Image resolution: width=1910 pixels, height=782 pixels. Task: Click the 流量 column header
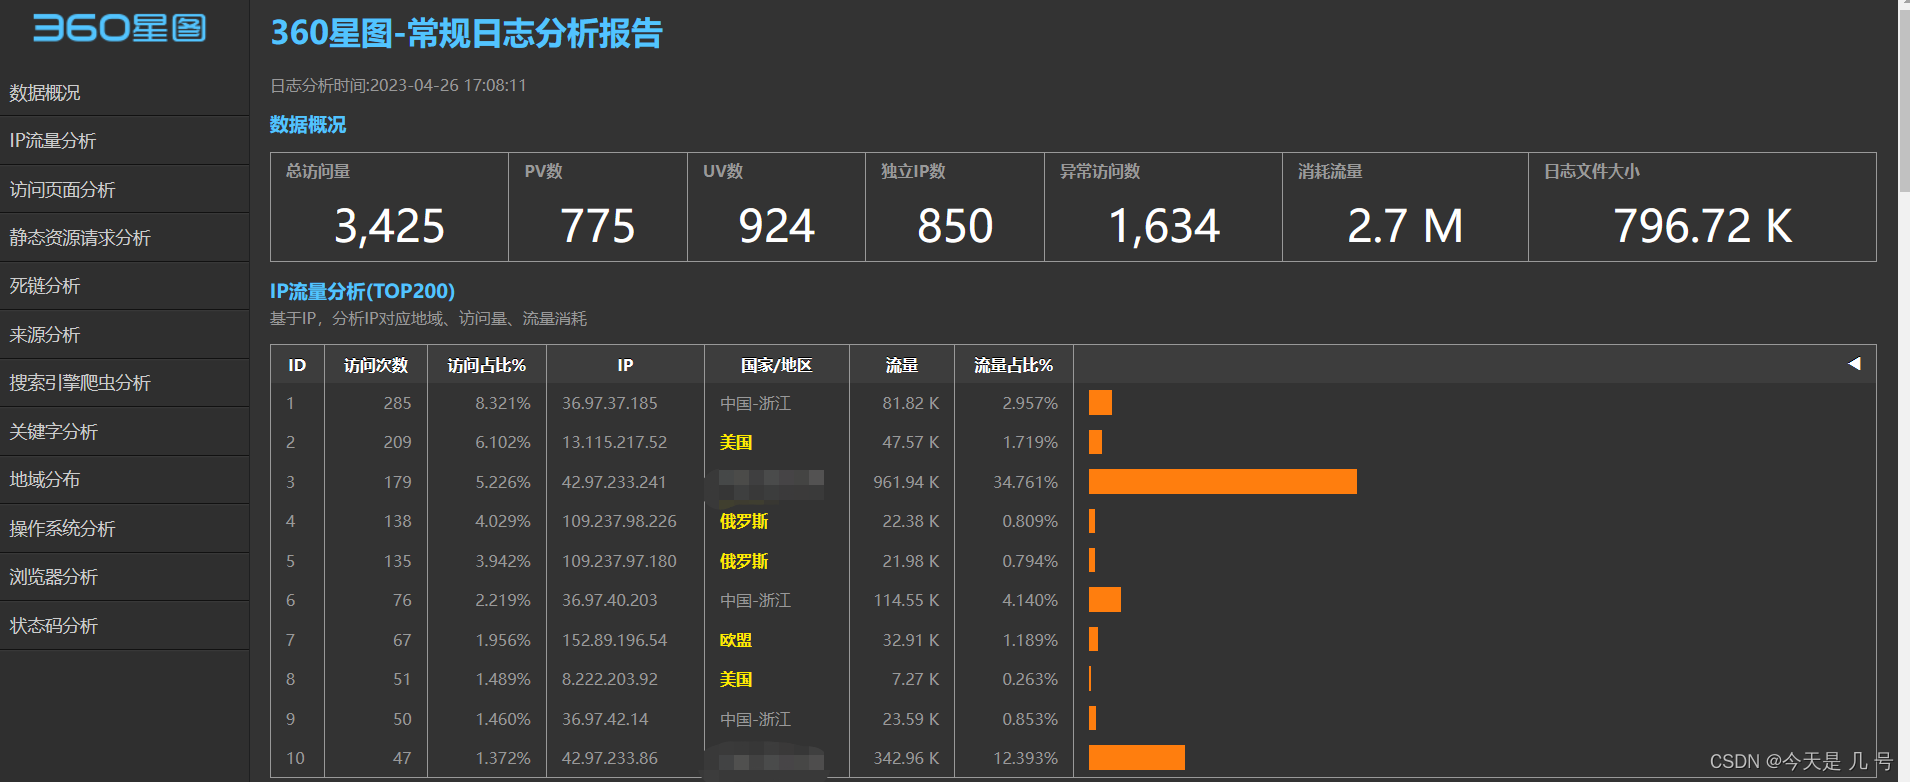[x=902, y=365]
